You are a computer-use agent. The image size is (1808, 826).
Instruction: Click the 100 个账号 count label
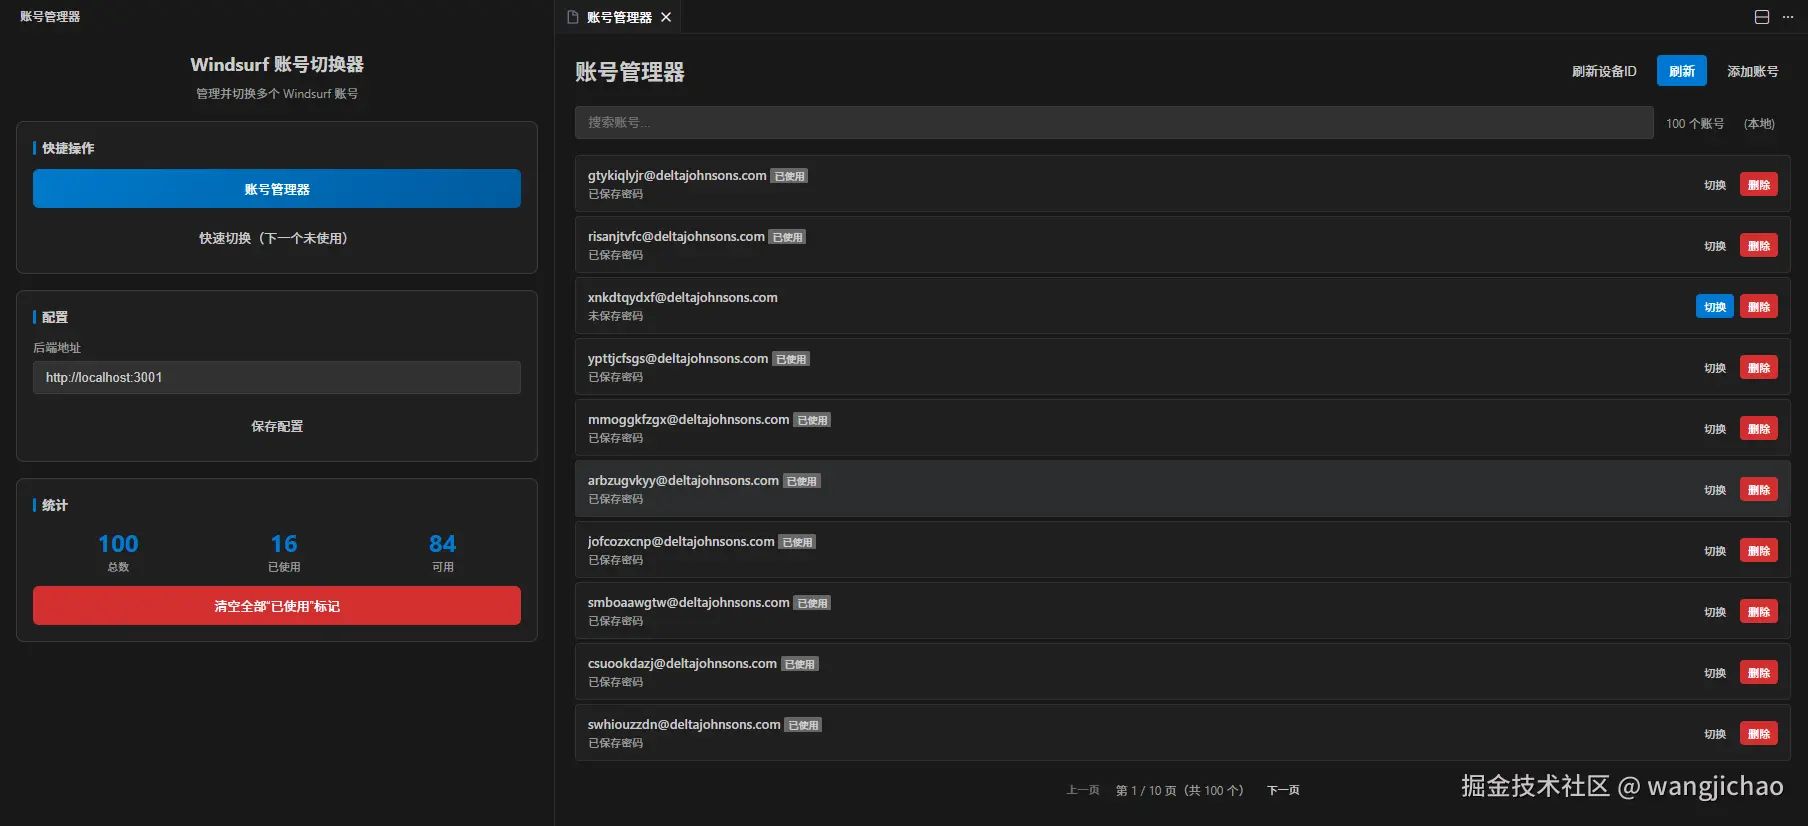(1695, 123)
